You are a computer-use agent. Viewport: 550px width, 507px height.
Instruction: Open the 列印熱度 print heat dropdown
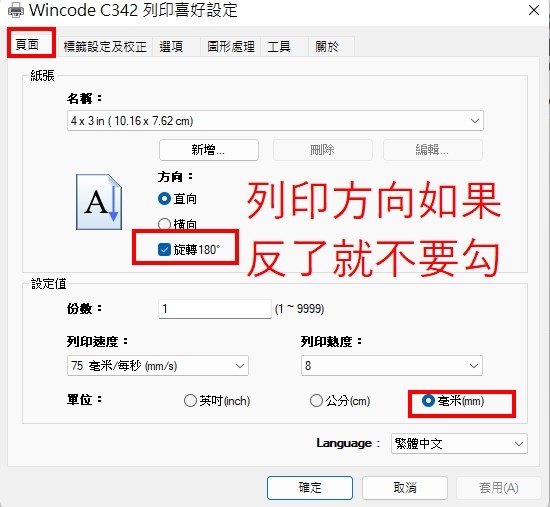pyautogui.click(x=392, y=366)
